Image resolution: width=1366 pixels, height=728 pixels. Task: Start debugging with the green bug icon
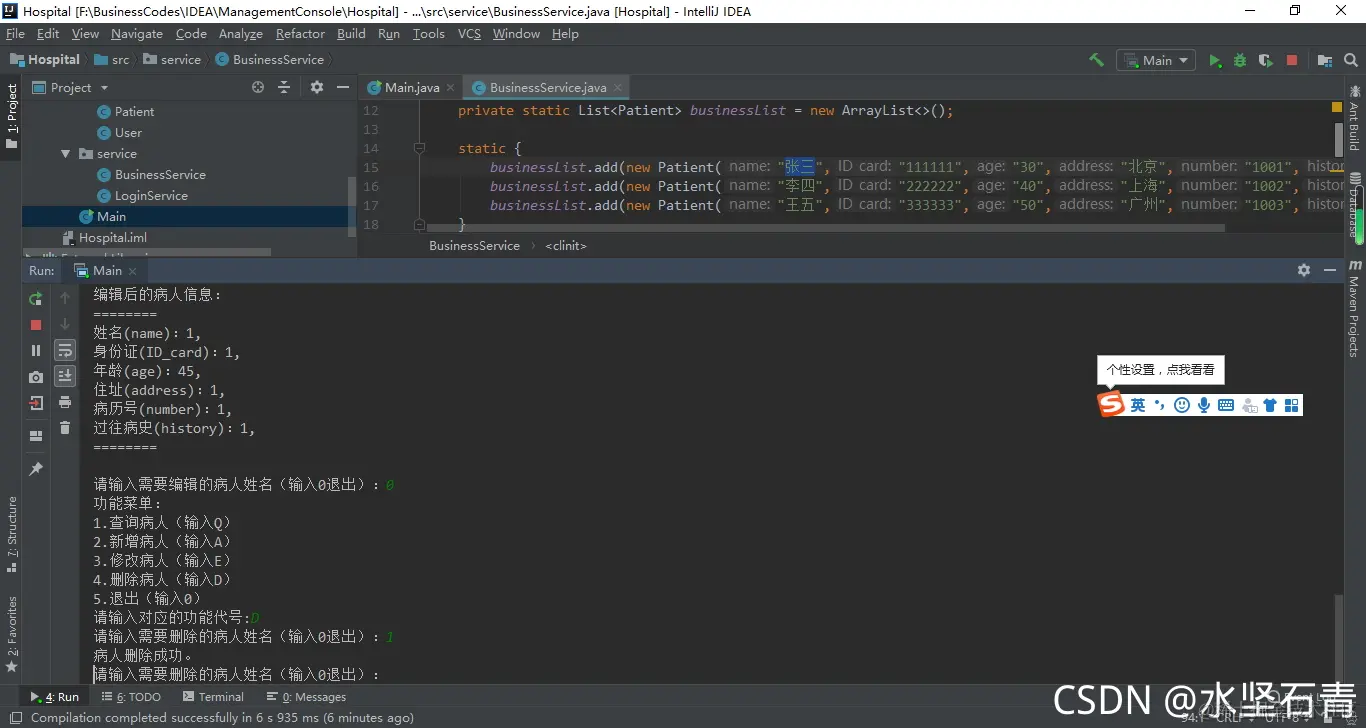tap(1240, 60)
